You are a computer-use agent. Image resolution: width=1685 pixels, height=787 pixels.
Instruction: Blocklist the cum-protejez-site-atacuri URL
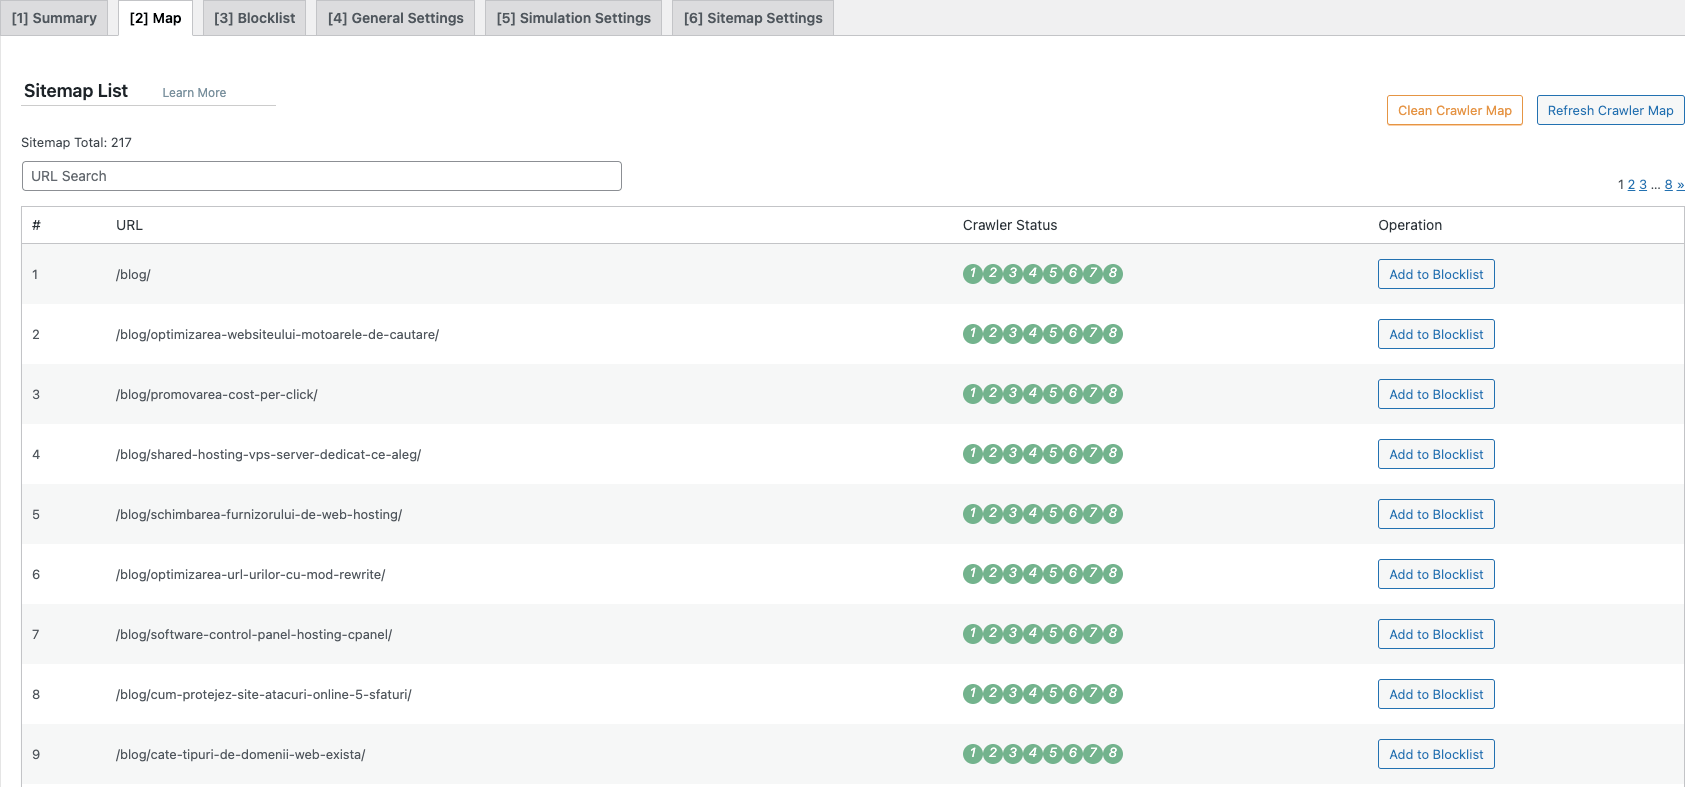pos(1435,694)
